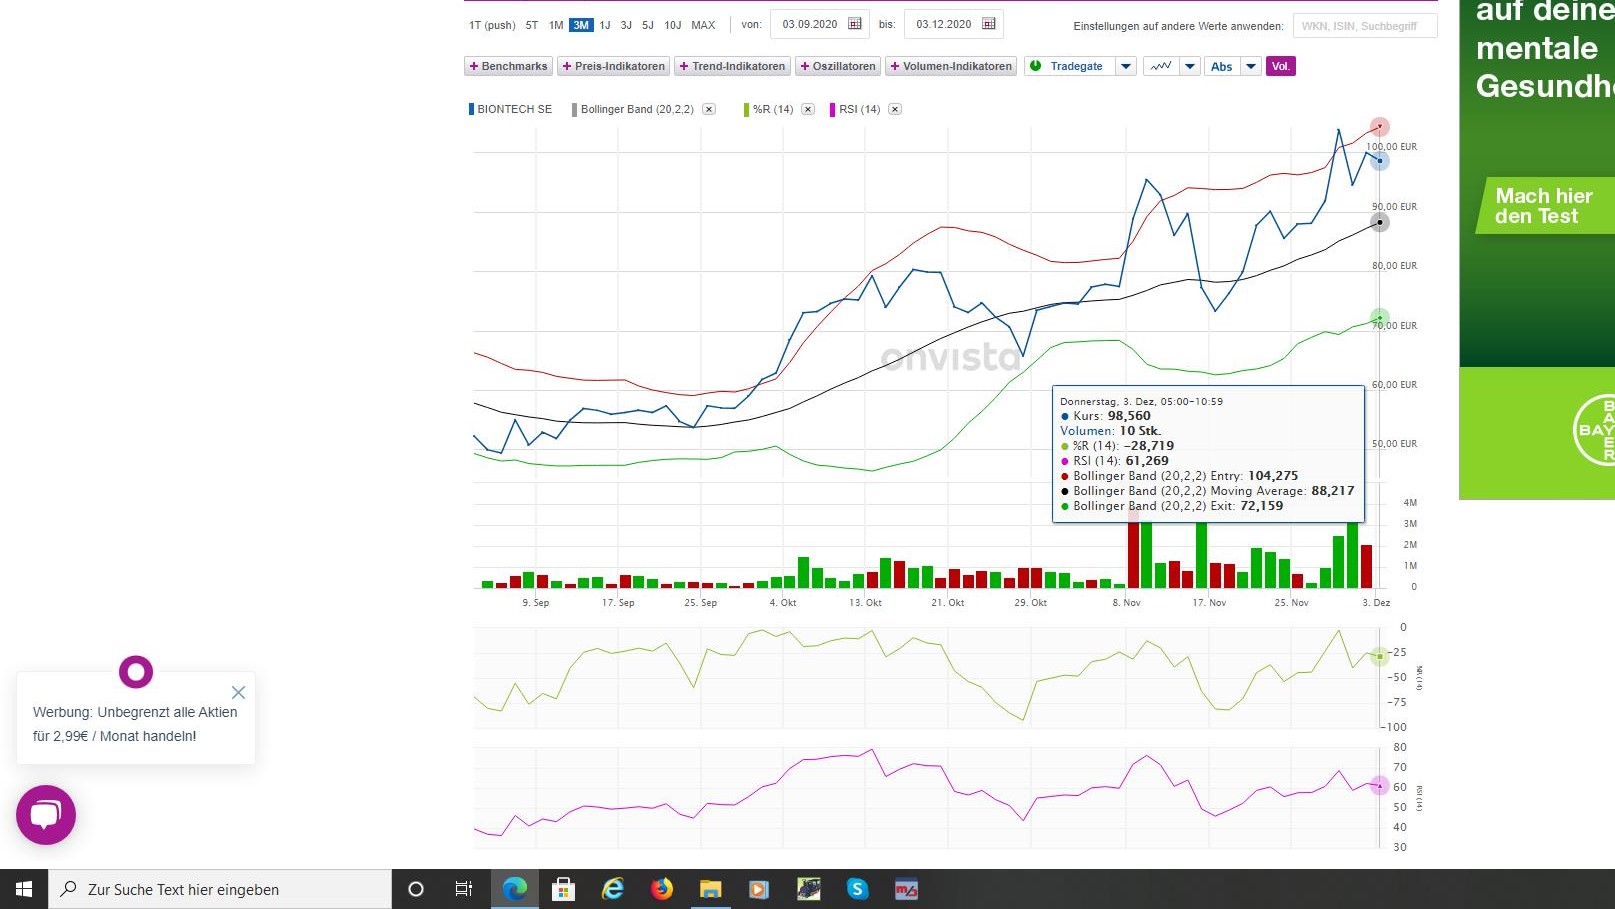Remove the %R (14) indicator

[x=808, y=109]
